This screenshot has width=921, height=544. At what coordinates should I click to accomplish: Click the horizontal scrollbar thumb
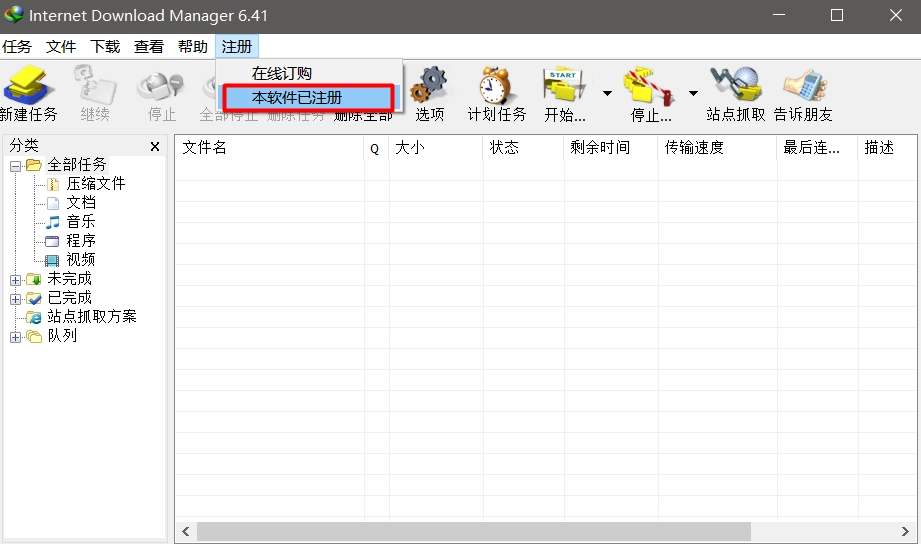pyautogui.click(x=473, y=532)
